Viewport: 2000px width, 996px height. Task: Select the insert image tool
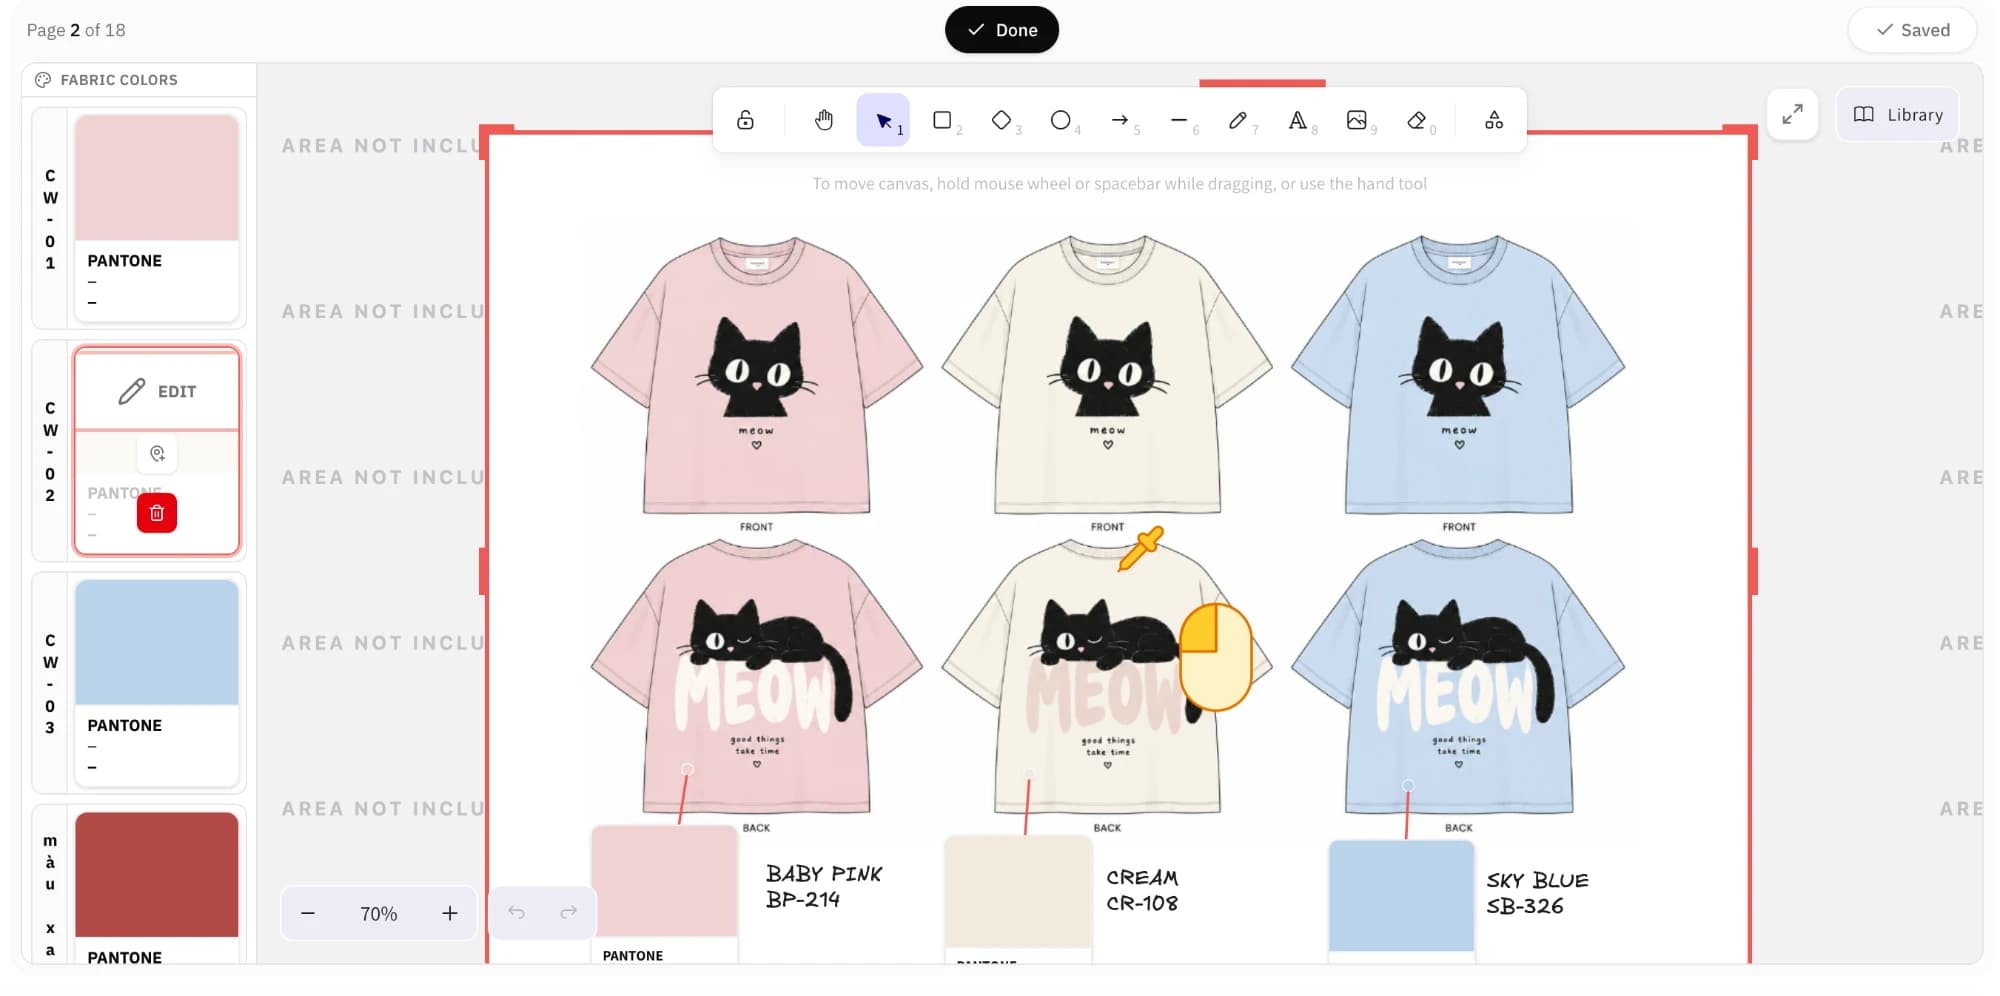pos(1356,120)
